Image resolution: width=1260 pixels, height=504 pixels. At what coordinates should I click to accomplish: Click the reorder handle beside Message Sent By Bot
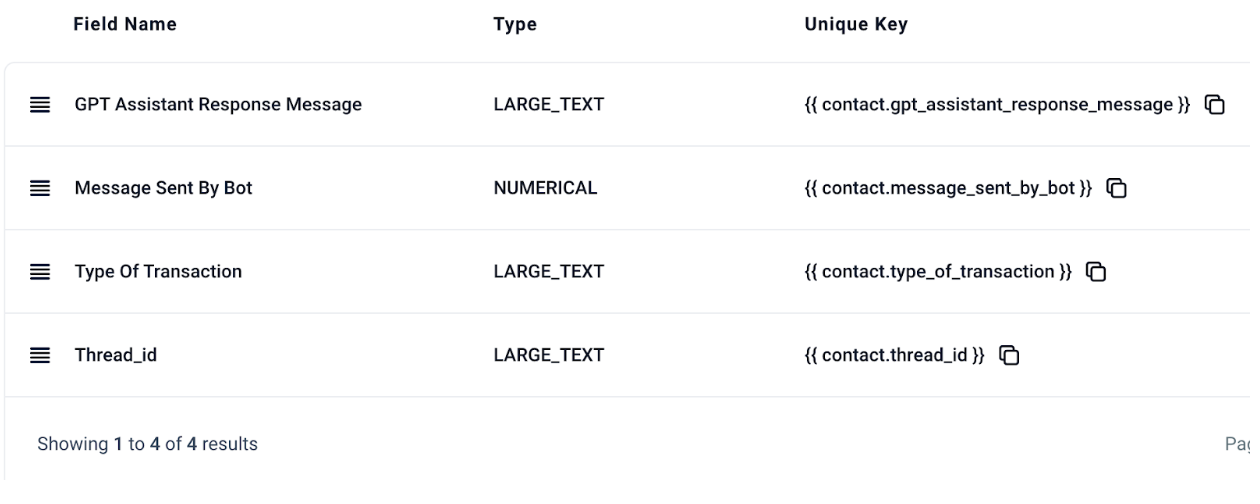tap(38, 187)
